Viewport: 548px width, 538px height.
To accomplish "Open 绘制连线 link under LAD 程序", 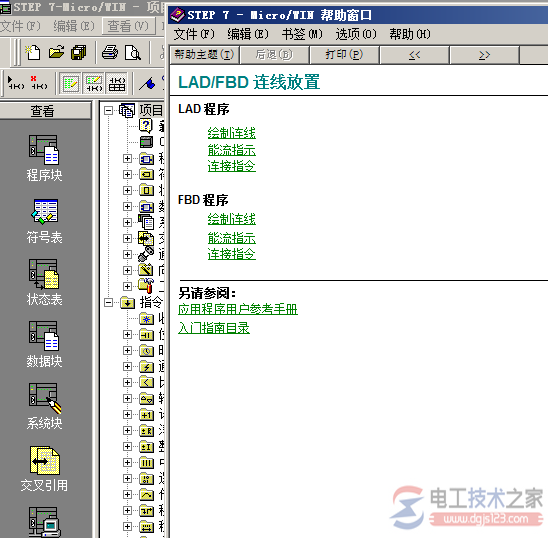I will (232, 133).
